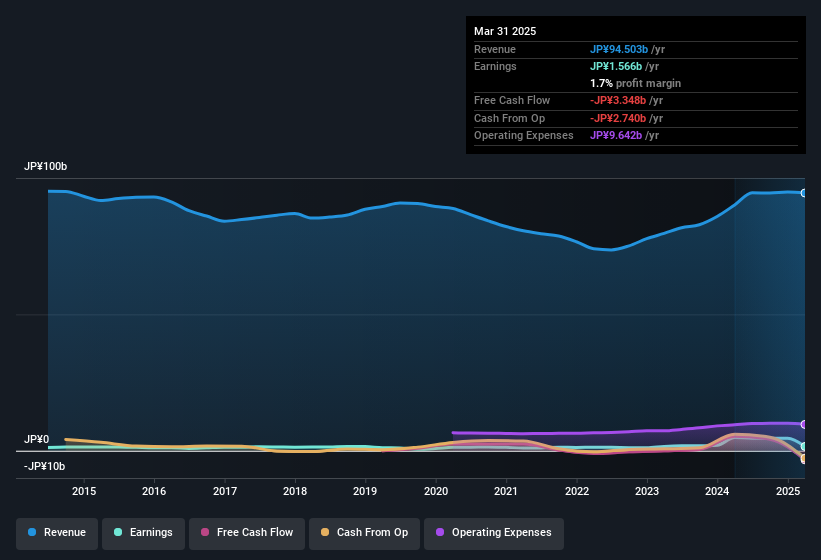The width and height of the screenshot is (821, 560).
Task: Click the Cash From Op endpoint marker
Action: [803, 459]
